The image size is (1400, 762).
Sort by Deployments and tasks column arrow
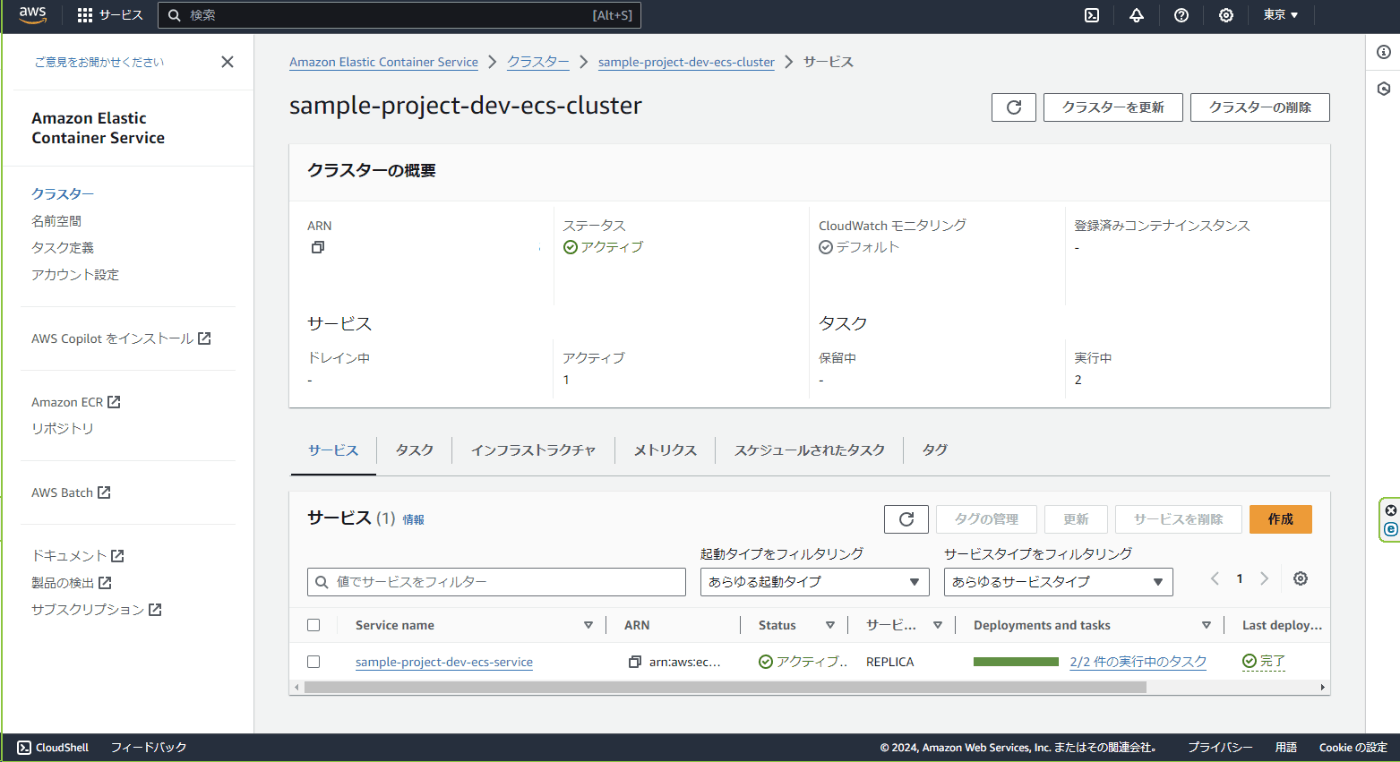coord(1206,625)
